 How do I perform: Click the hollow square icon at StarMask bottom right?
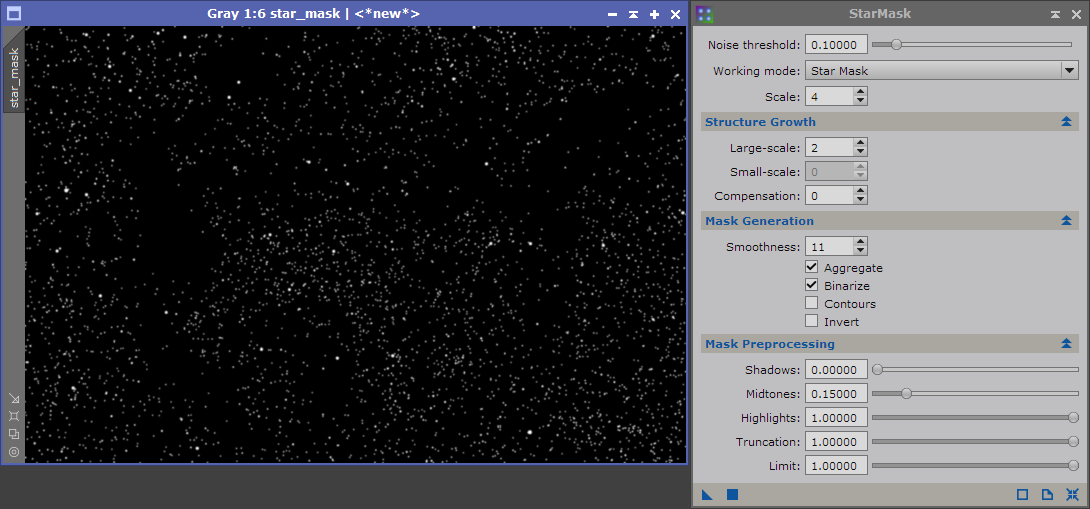[x=1022, y=495]
